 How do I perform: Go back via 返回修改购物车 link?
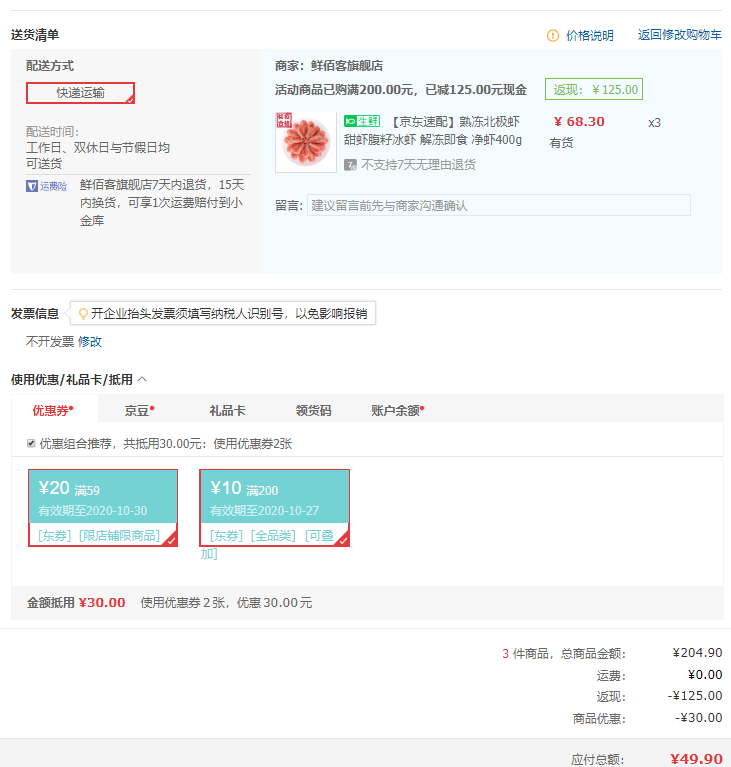[680, 35]
